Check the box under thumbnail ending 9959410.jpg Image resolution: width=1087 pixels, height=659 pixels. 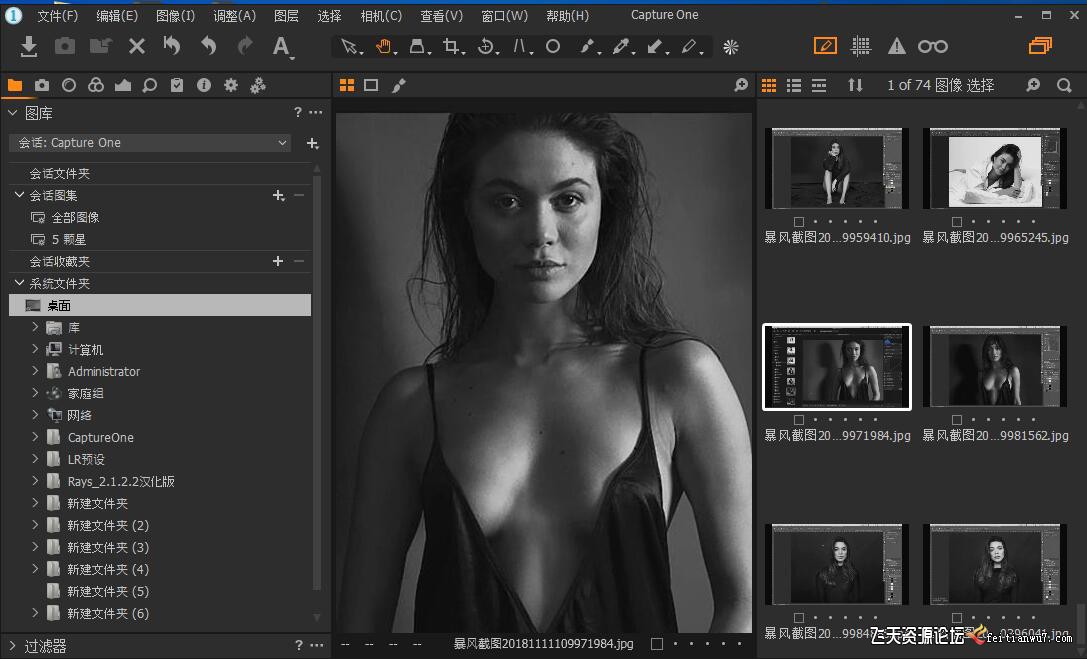pyautogui.click(x=798, y=222)
